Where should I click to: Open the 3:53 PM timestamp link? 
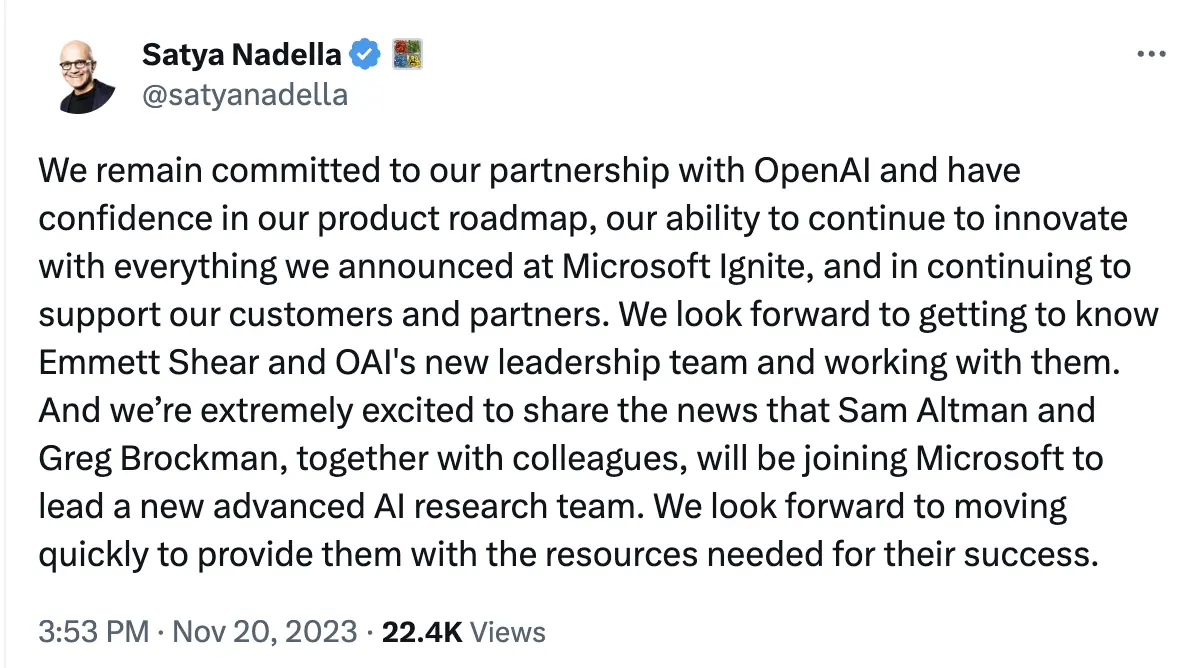tap(93, 632)
